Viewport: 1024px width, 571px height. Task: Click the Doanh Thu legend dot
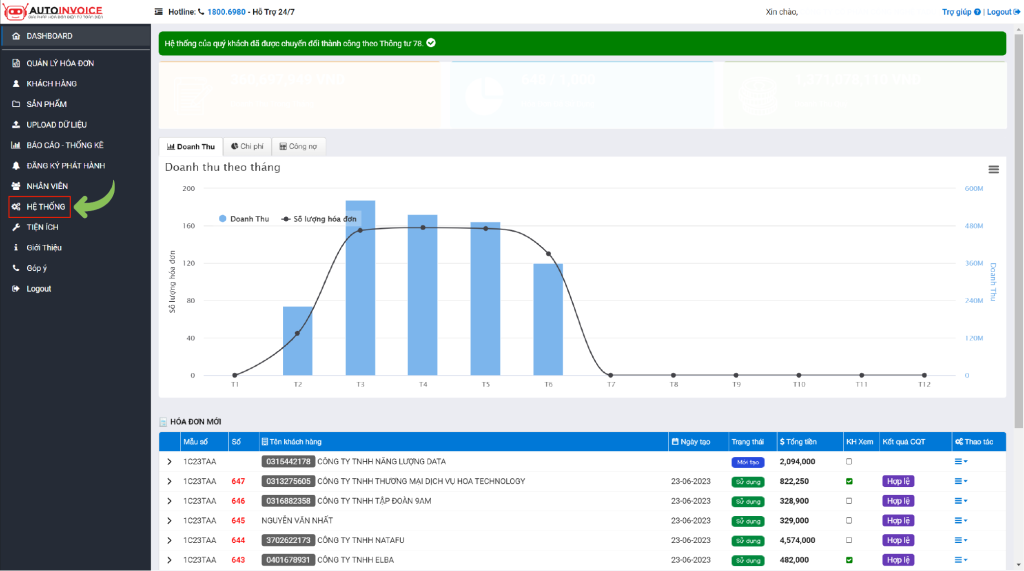click(223, 219)
